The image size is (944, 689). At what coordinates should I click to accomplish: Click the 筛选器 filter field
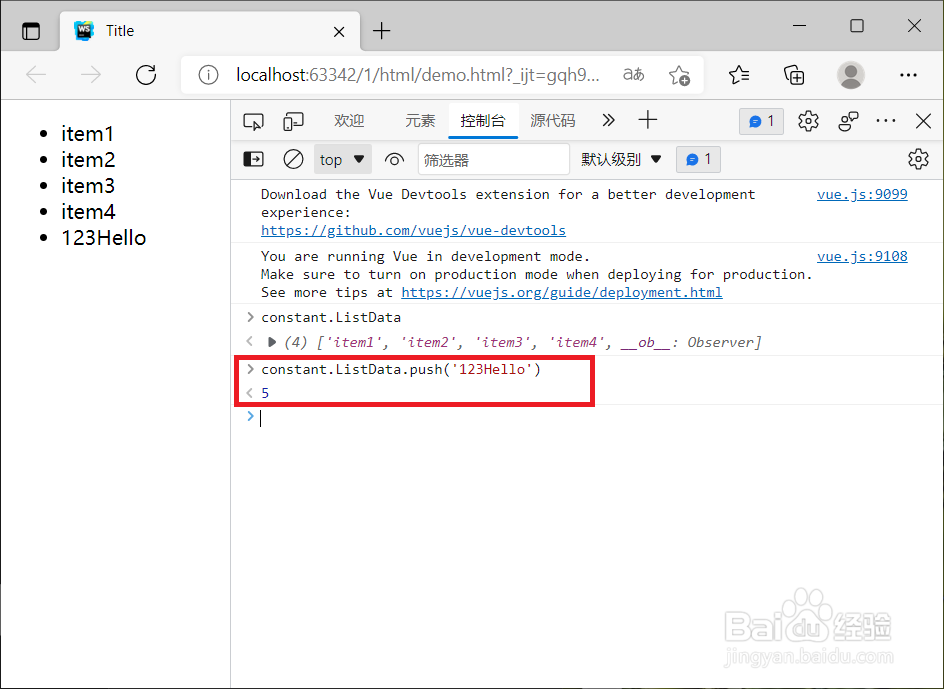[x=494, y=160]
